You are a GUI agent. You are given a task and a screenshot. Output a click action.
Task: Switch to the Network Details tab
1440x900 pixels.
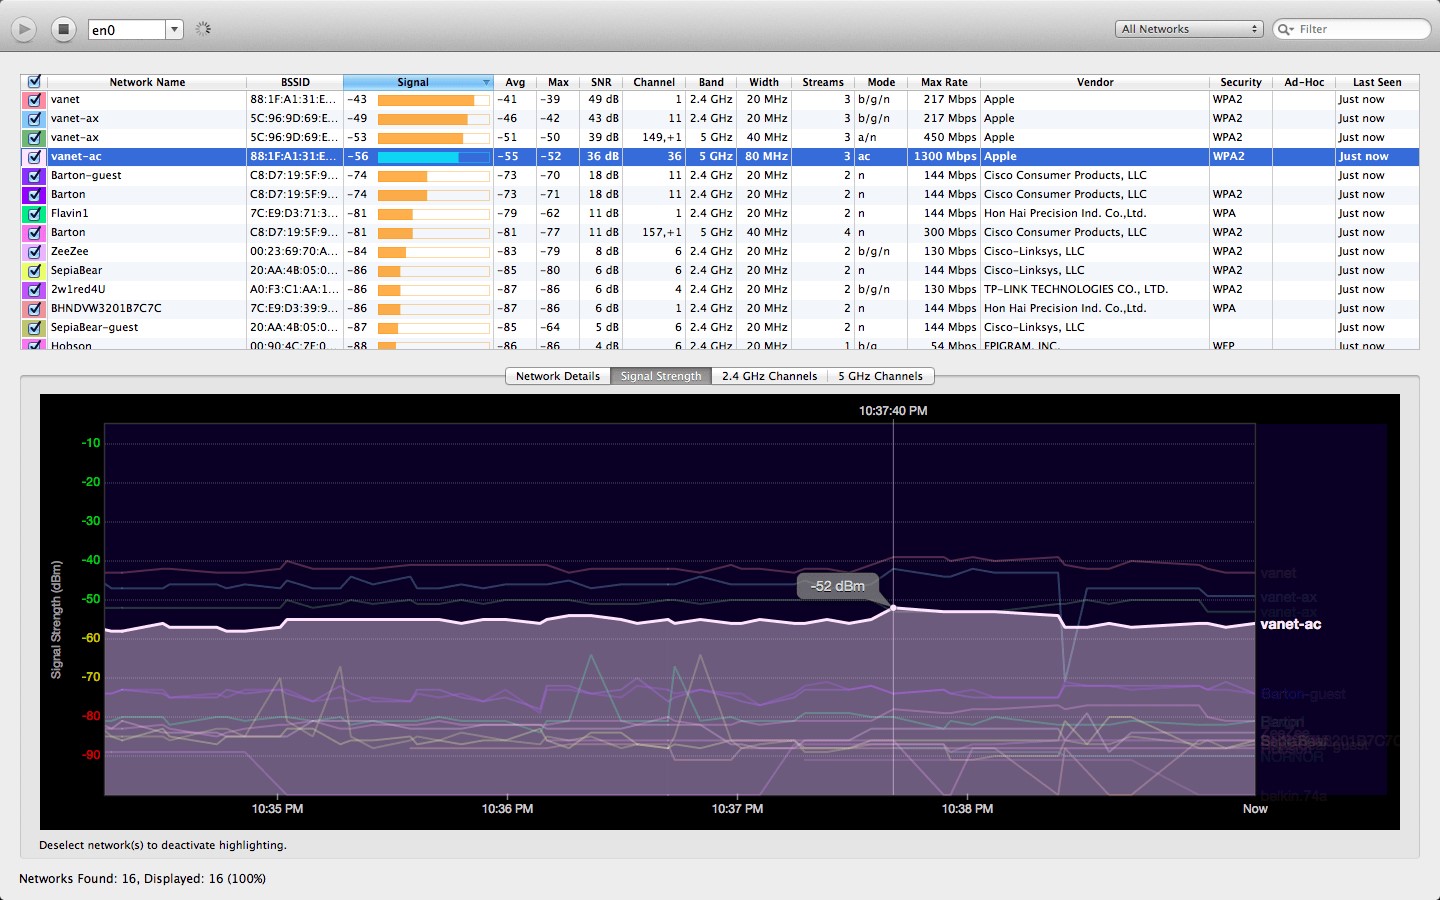pos(557,375)
